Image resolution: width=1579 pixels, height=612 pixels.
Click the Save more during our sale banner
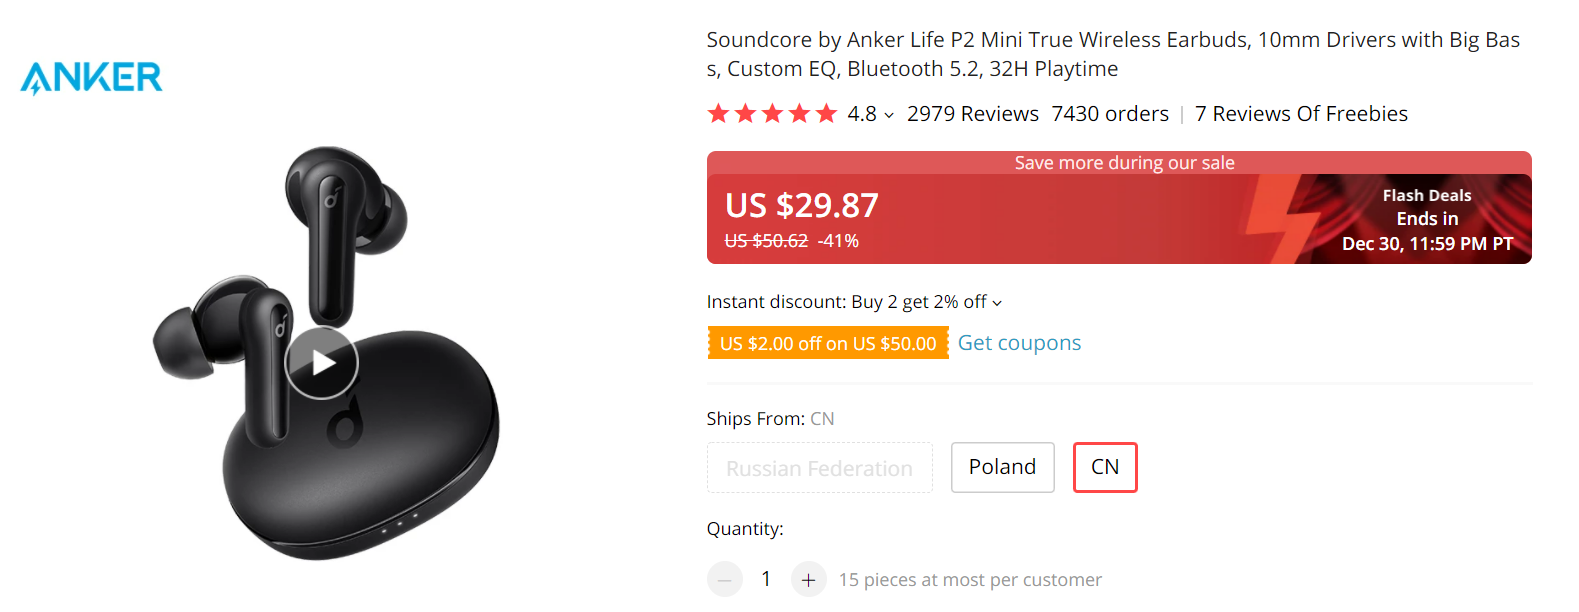click(1124, 162)
